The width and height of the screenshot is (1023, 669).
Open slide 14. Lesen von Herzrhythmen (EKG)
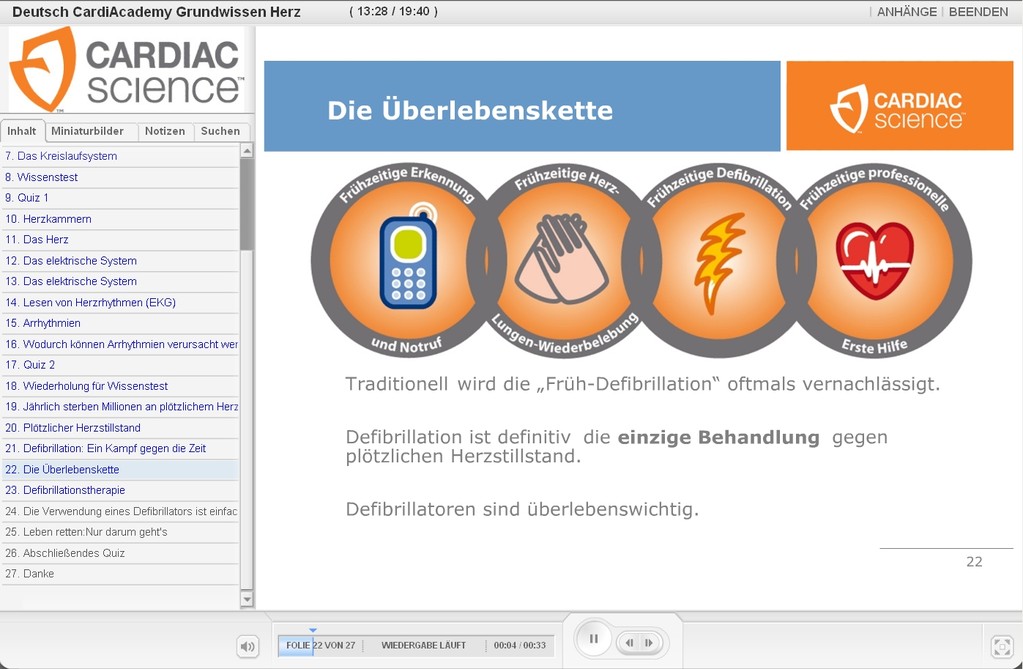pyautogui.click(x=120, y=302)
